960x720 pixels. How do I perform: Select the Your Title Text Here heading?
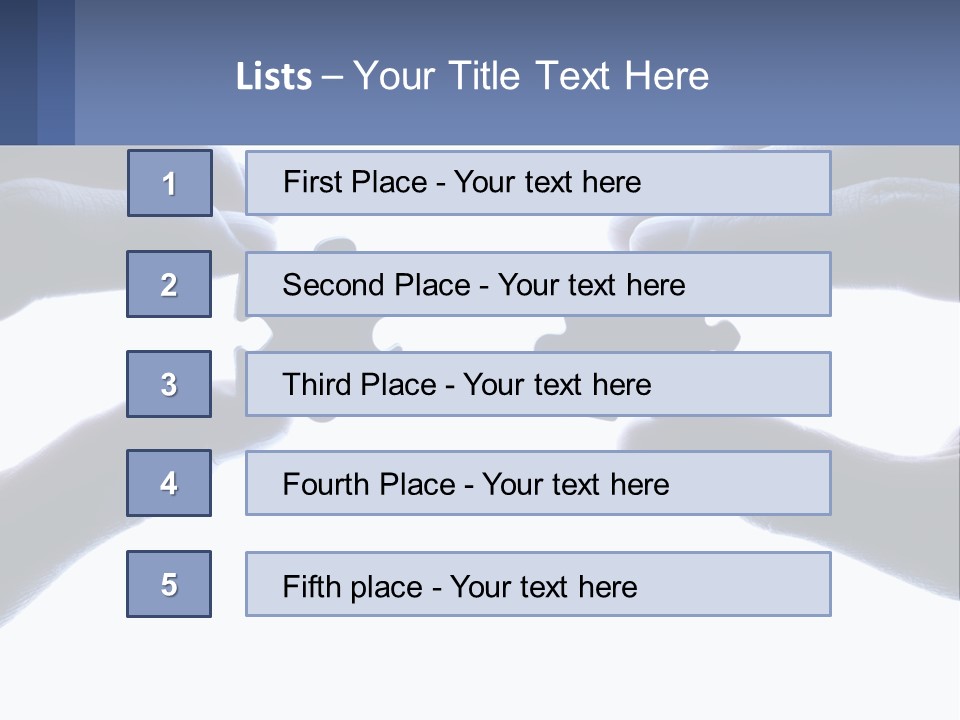tap(531, 76)
